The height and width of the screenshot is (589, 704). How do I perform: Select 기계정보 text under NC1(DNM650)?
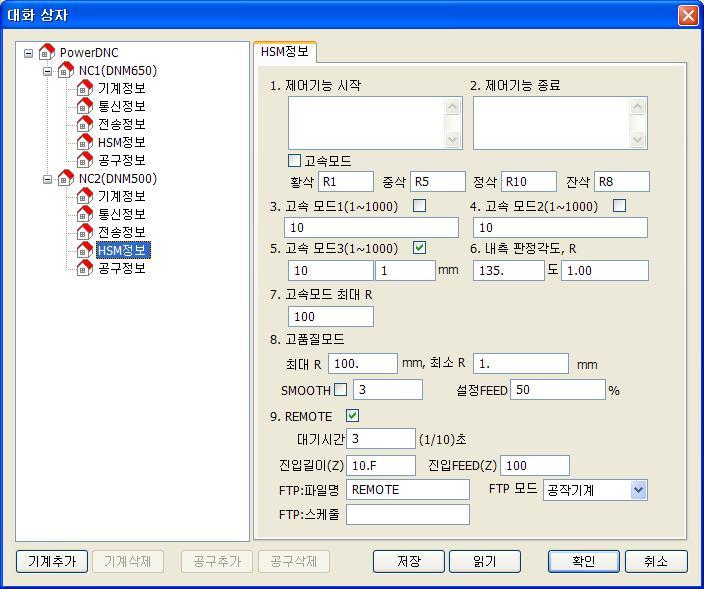(x=122, y=88)
